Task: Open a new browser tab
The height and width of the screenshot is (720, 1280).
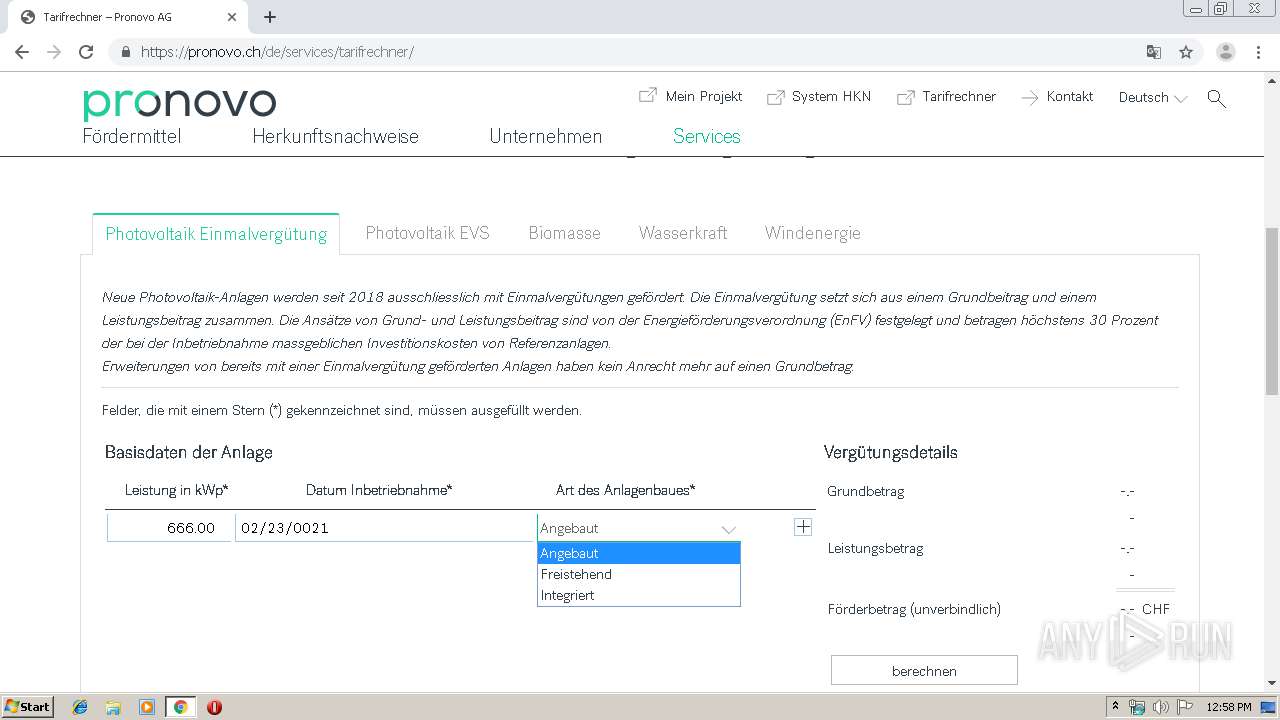Action: (x=270, y=17)
